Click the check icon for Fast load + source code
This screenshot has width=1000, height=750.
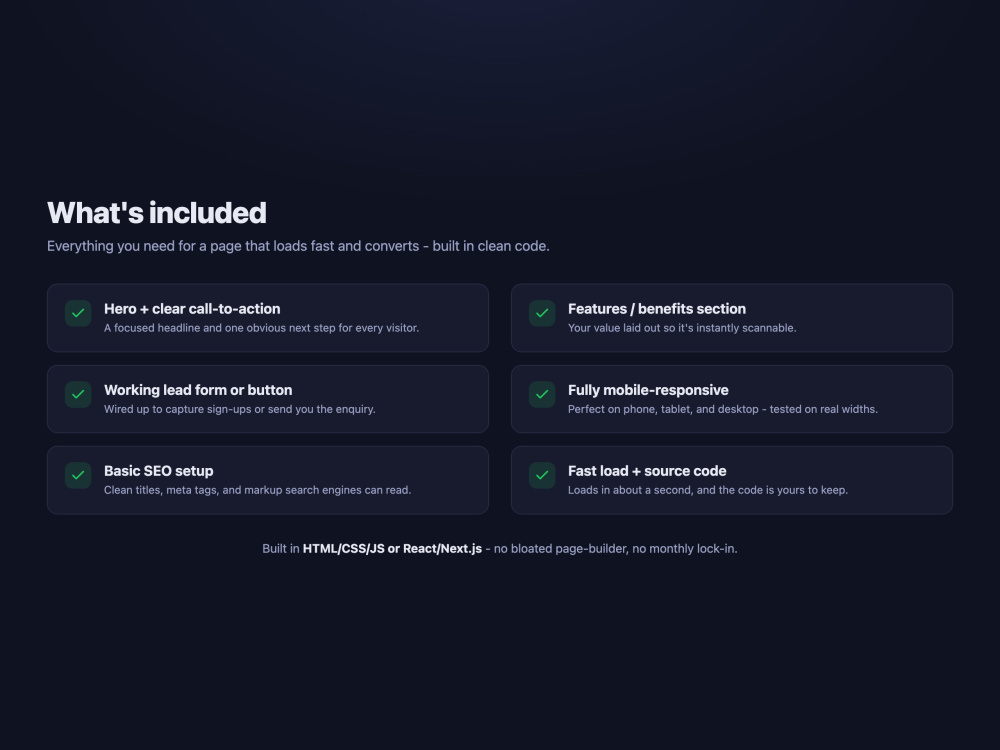pyautogui.click(x=542, y=475)
